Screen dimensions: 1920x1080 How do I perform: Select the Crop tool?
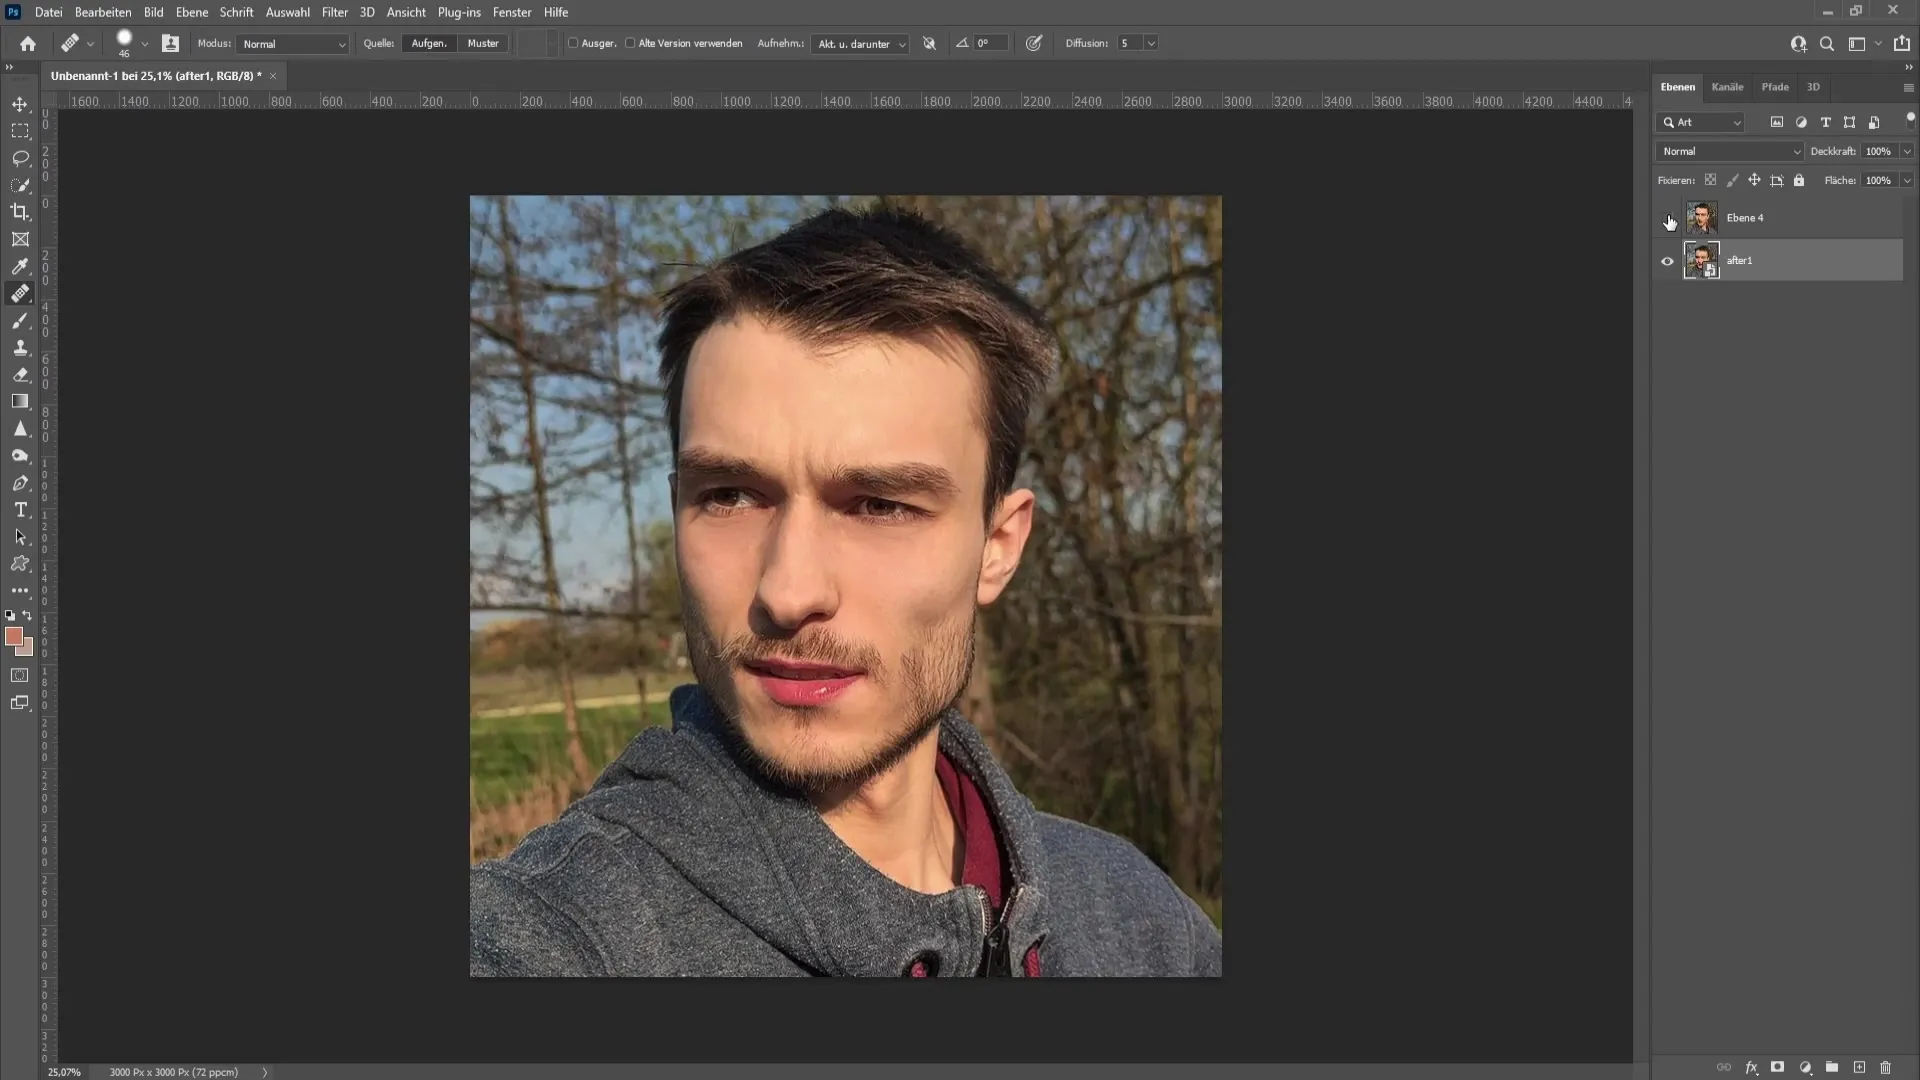[x=20, y=211]
